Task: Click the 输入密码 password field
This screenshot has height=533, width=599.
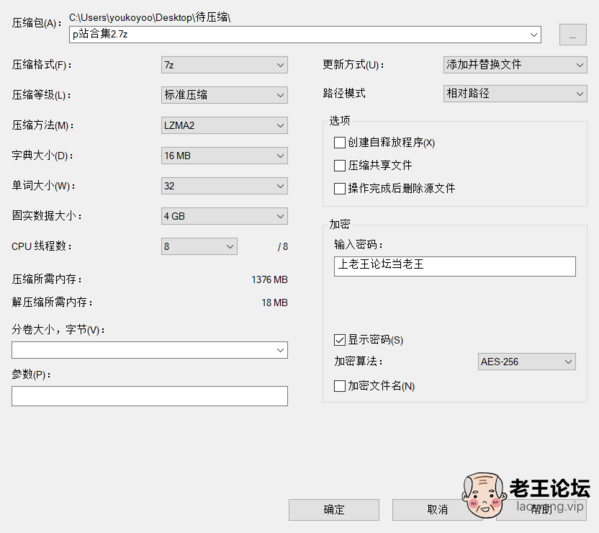Action: (x=455, y=266)
